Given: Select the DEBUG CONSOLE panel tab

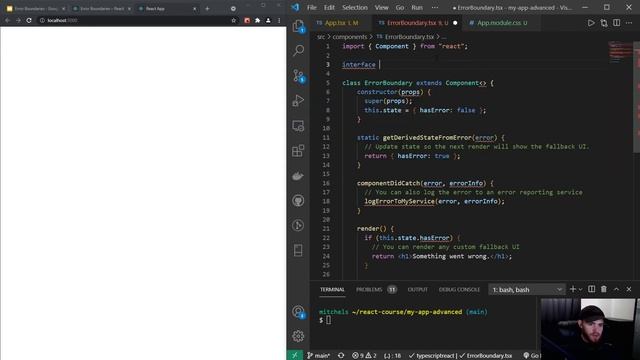Looking at the screenshot, I should point(459,289).
